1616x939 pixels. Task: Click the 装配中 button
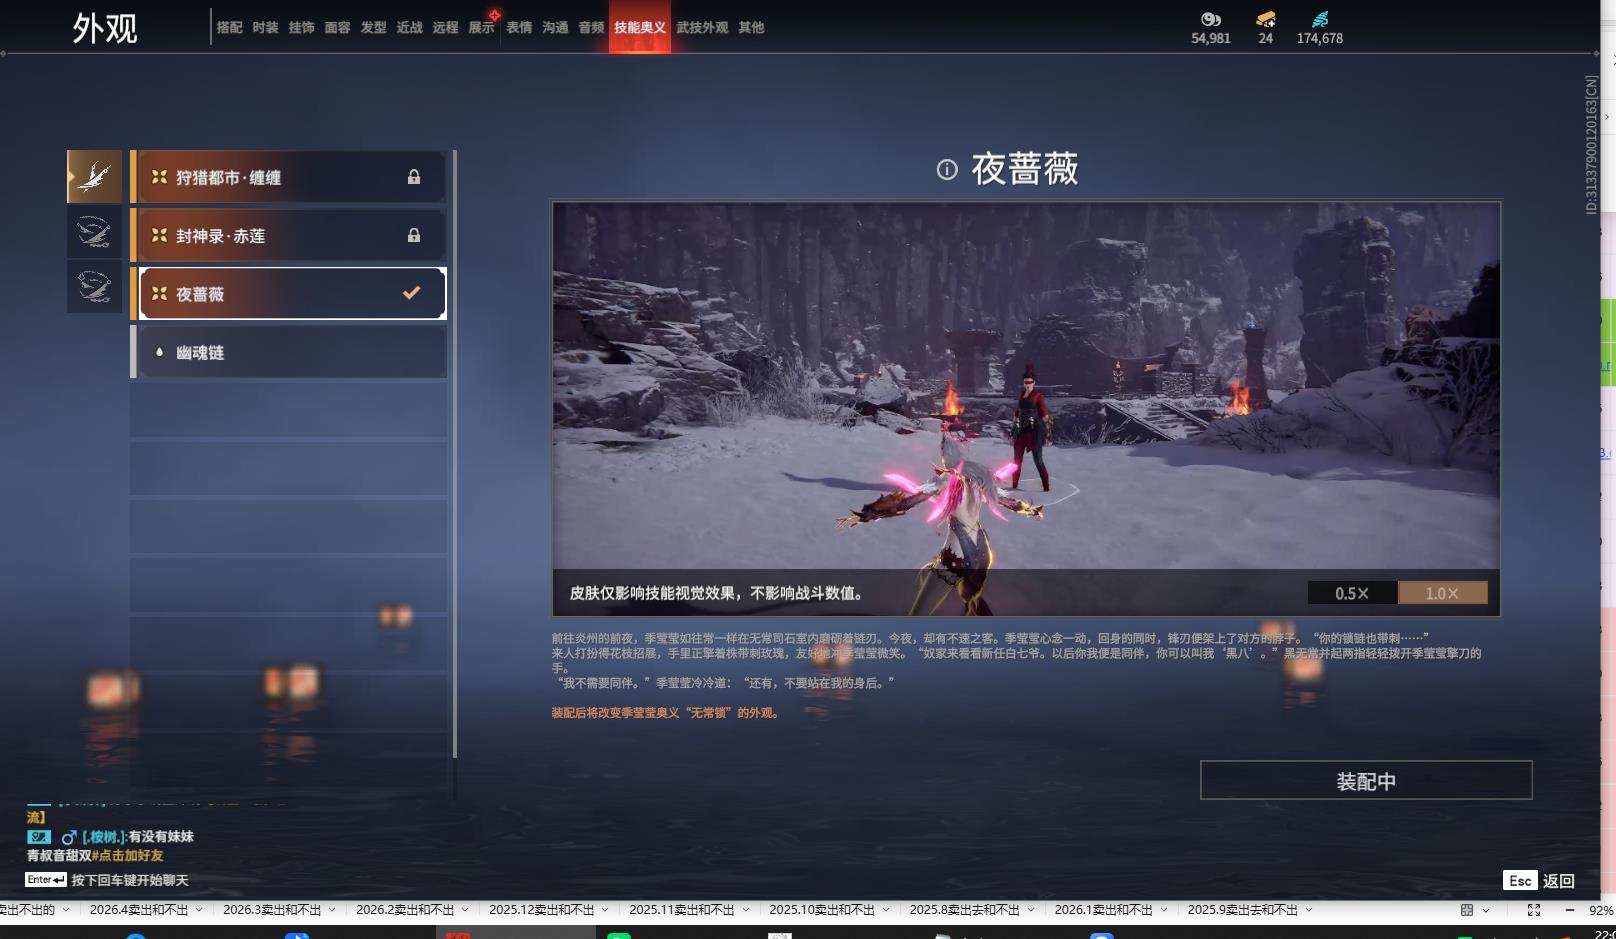[1366, 780]
